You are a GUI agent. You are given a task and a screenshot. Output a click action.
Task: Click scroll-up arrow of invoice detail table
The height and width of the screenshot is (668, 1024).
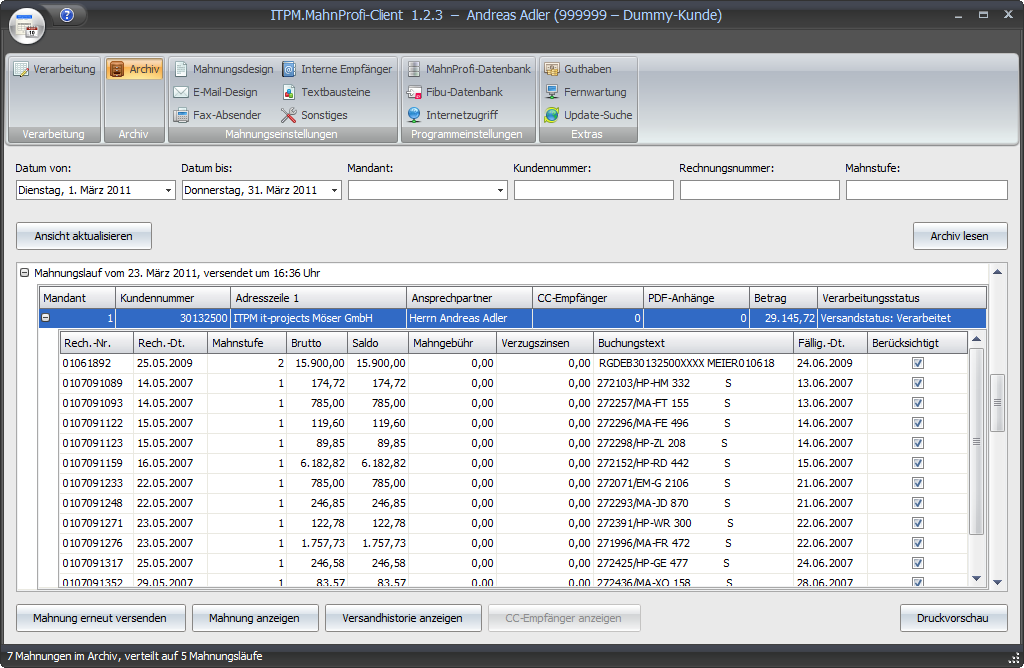[x=976, y=338]
